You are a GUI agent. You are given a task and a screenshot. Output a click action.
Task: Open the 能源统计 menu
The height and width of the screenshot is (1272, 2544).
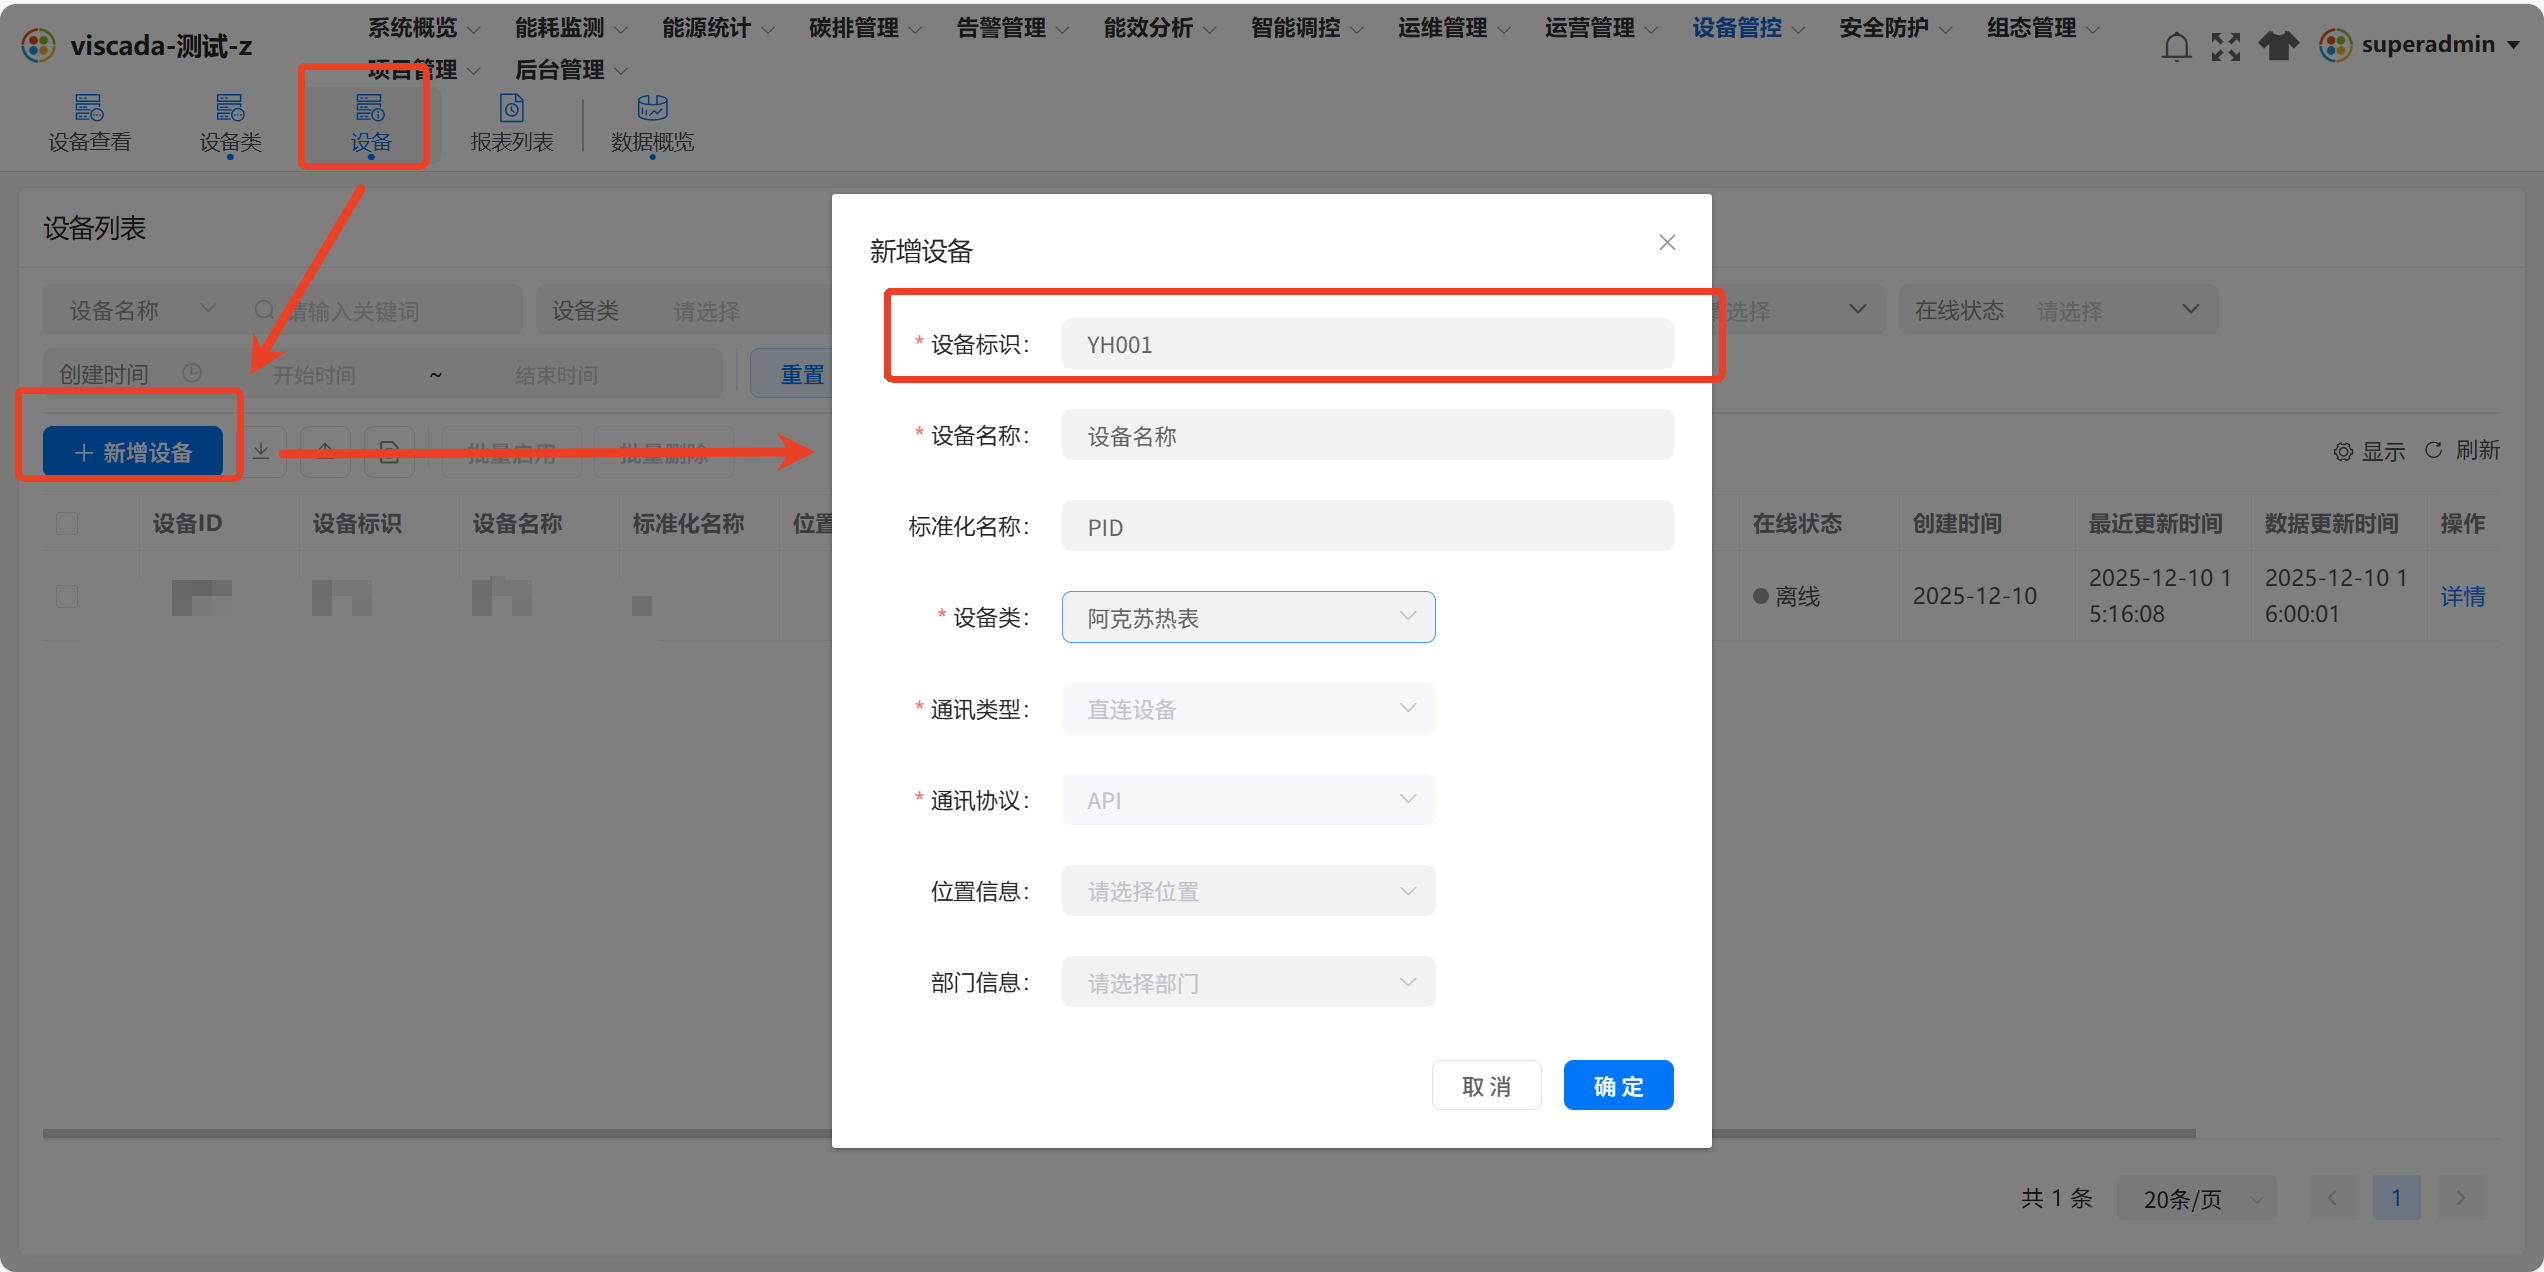[717, 28]
